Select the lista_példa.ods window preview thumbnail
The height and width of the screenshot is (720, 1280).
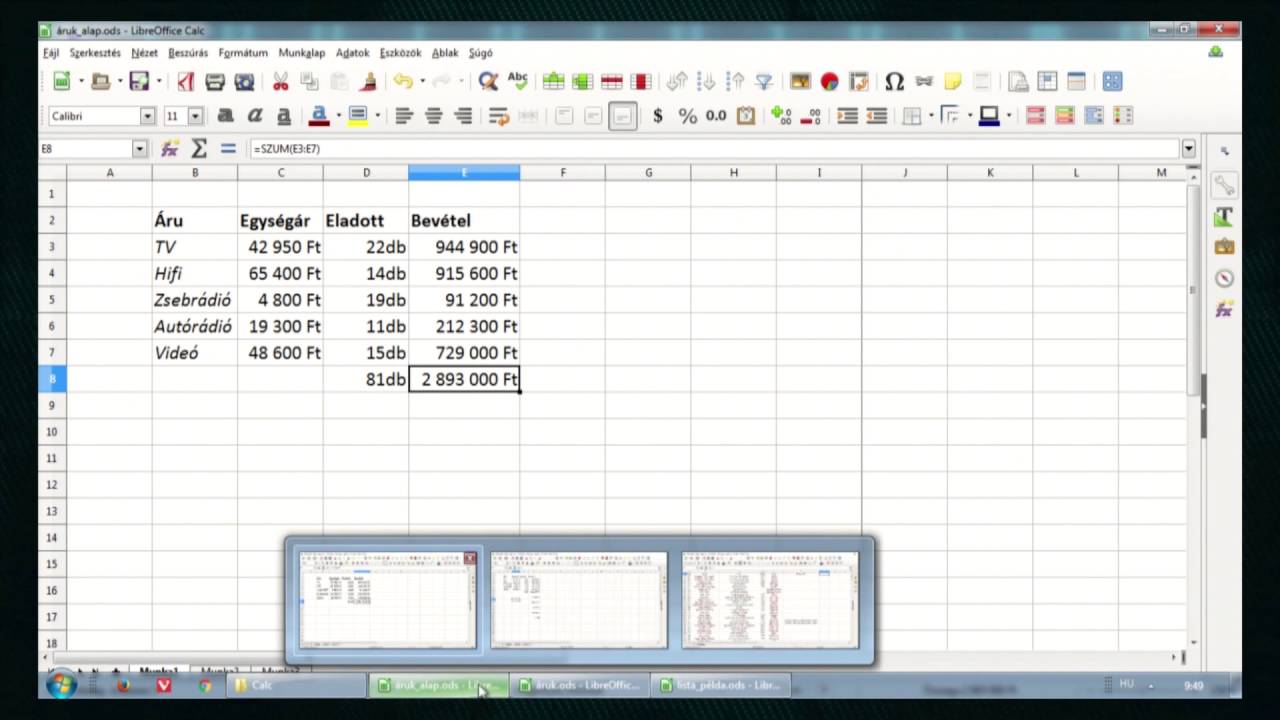point(769,600)
